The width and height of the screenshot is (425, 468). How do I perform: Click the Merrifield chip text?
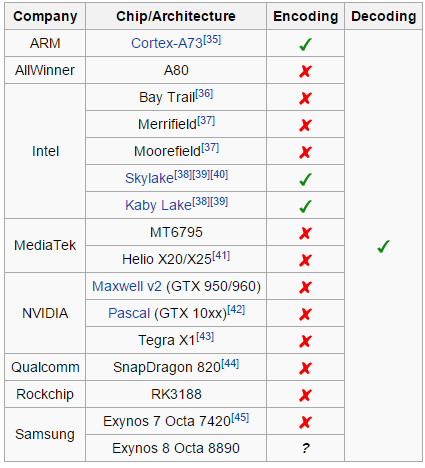(168, 124)
